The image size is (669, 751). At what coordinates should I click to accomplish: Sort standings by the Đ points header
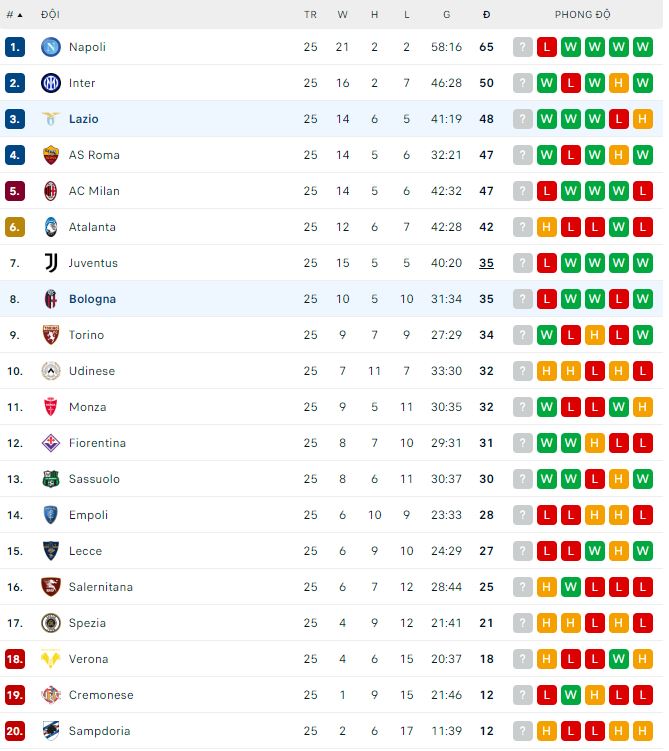click(486, 15)
